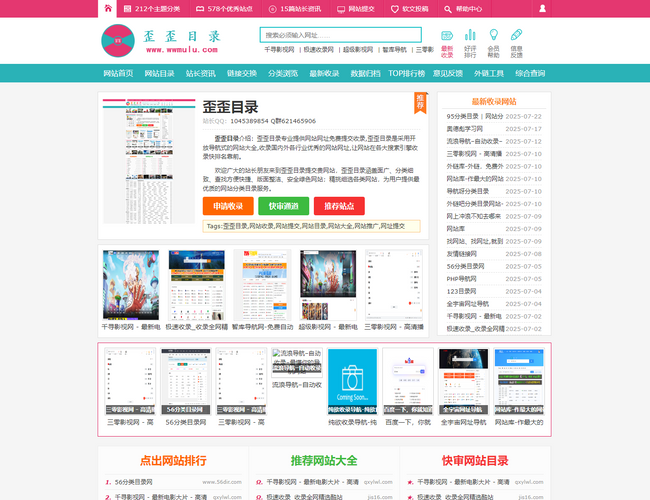Go to 网站目录 in navigation bar
Screen dimensions: 650x500
click(159, 73)
